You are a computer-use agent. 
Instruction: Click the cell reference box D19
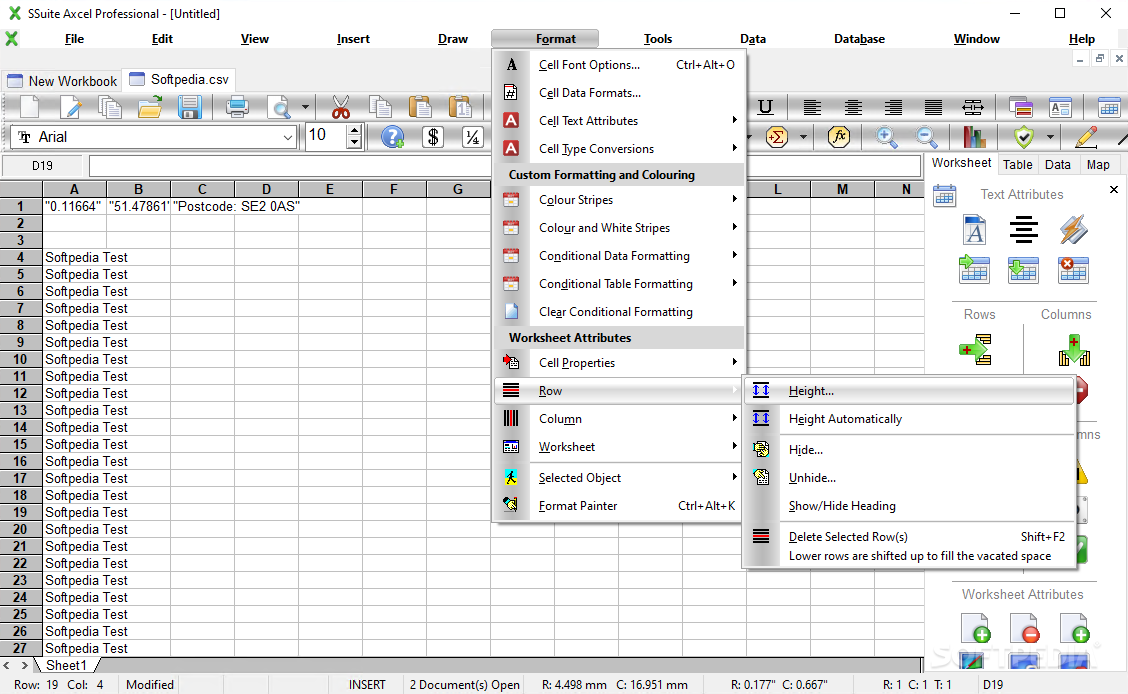tap(42, 165)
